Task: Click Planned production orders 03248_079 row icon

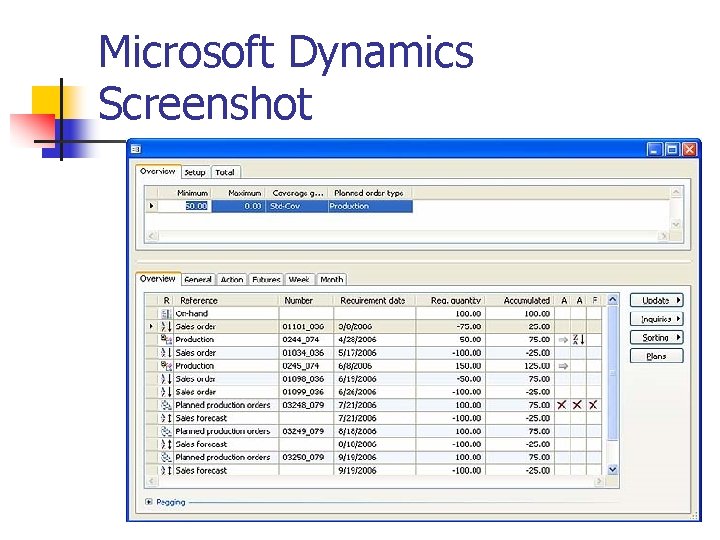Action: click(x=166, y=405)
